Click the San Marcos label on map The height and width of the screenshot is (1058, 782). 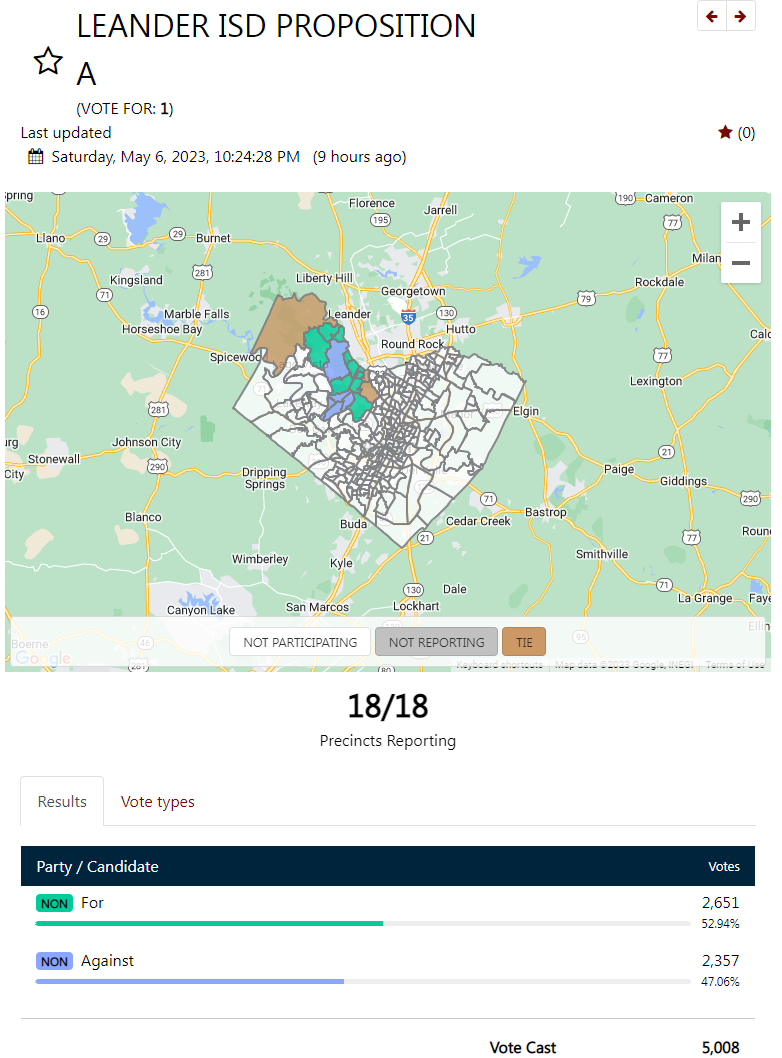pos(317,607)
